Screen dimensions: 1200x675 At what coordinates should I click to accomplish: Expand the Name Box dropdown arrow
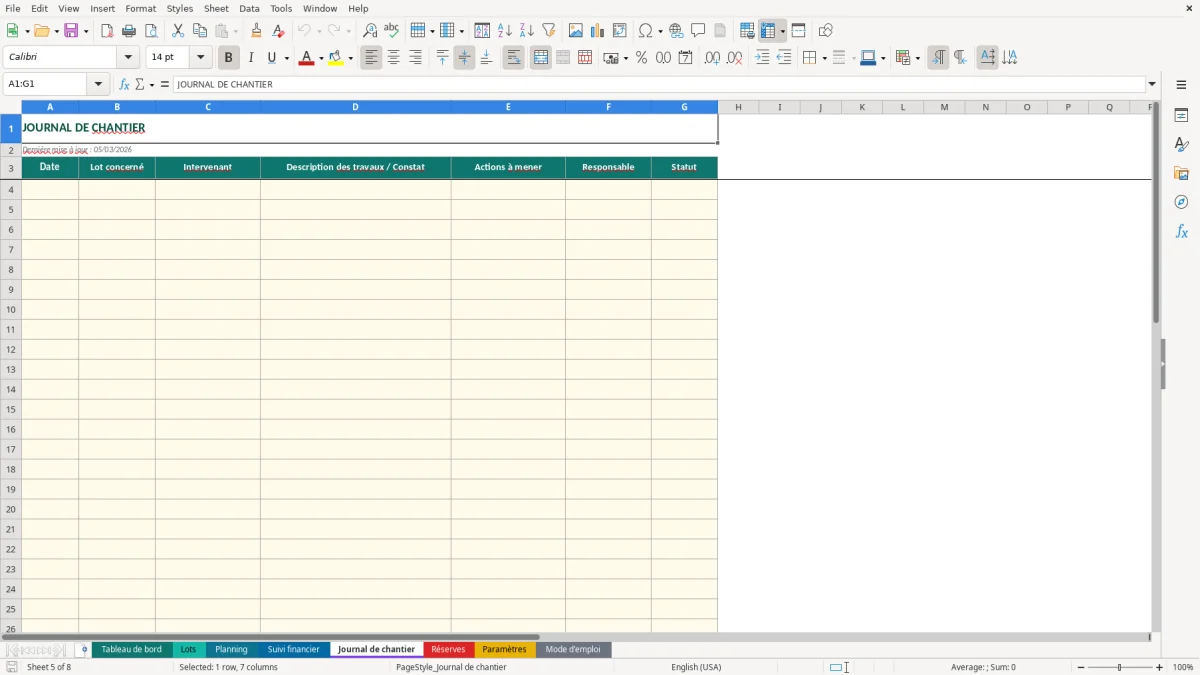98,85
